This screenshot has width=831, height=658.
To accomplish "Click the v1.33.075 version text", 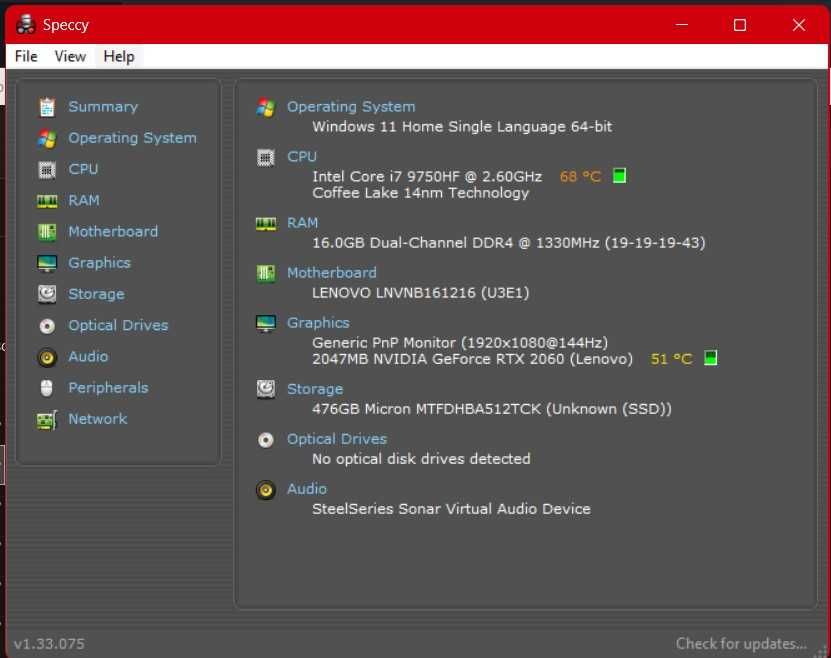I will pos(49,644).
